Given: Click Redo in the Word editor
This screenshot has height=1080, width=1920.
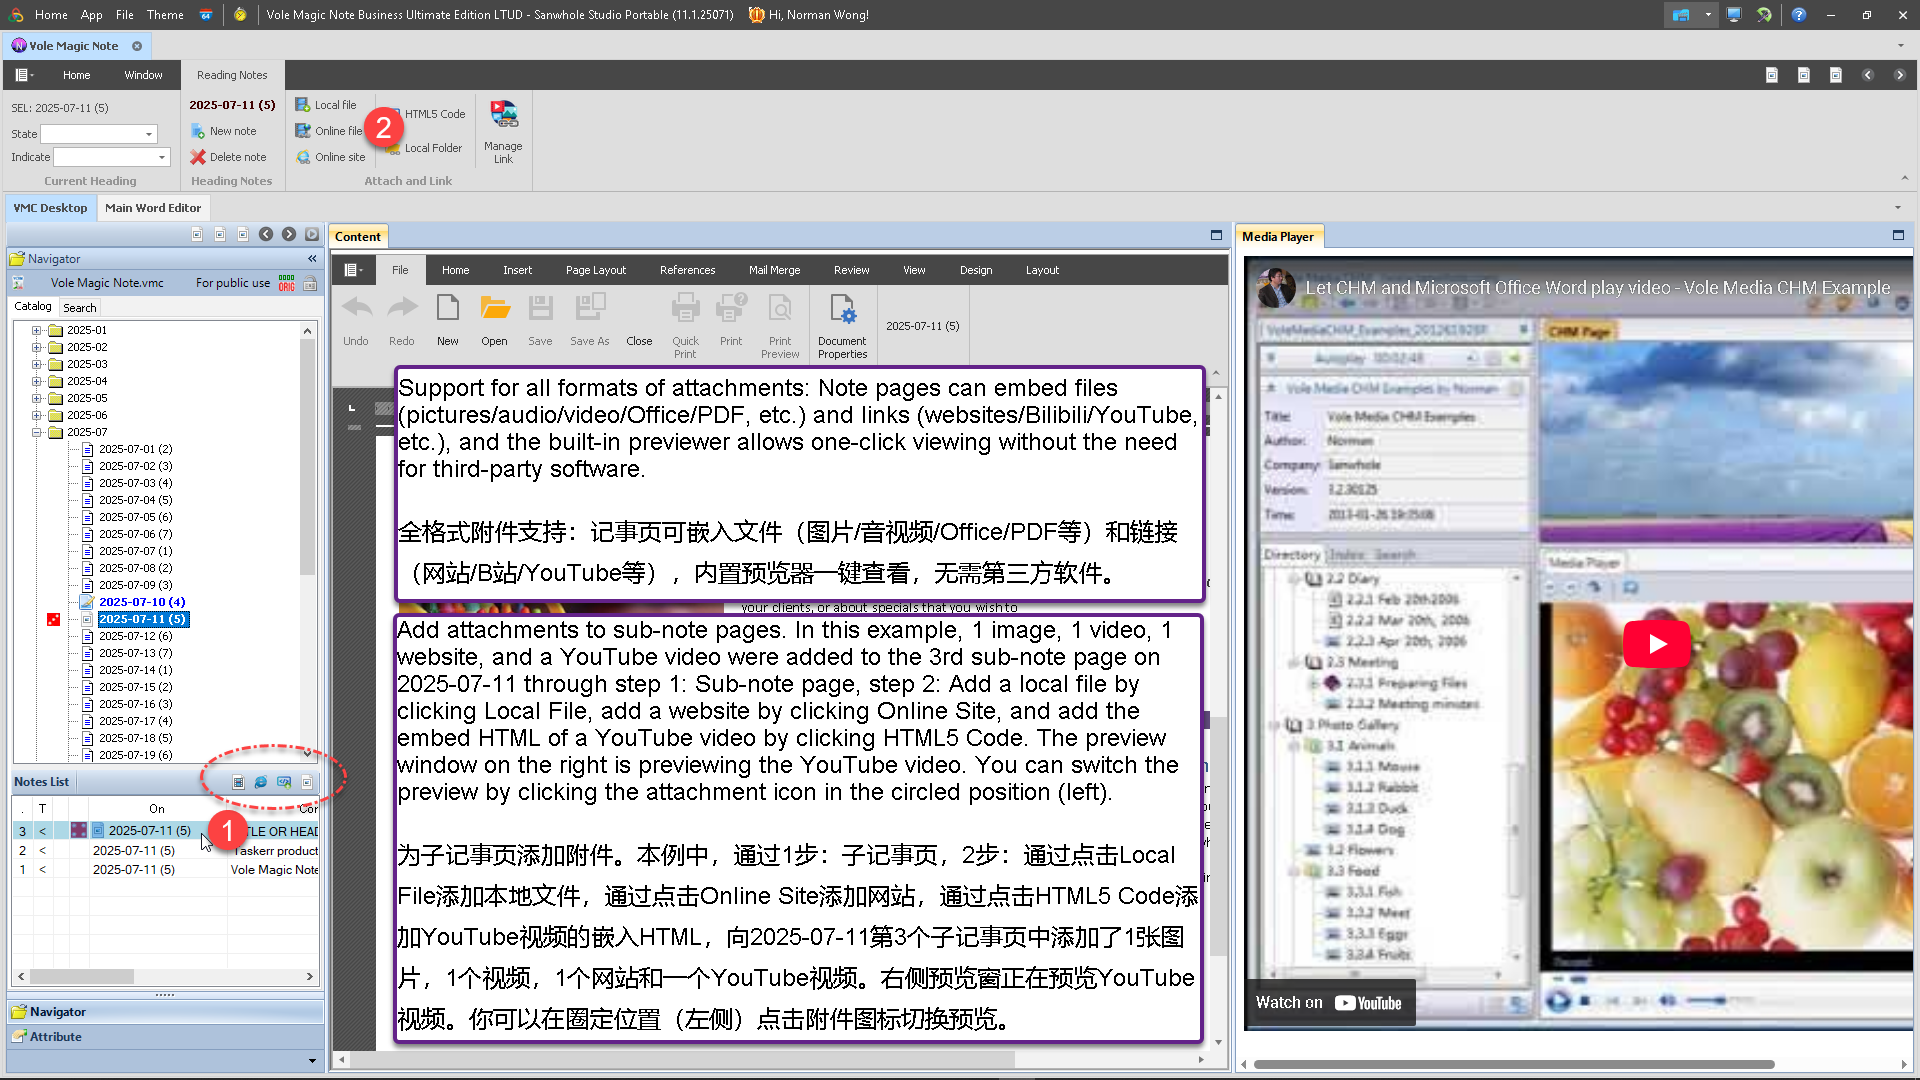Looking at the screenshot, I should coord(402,320).
